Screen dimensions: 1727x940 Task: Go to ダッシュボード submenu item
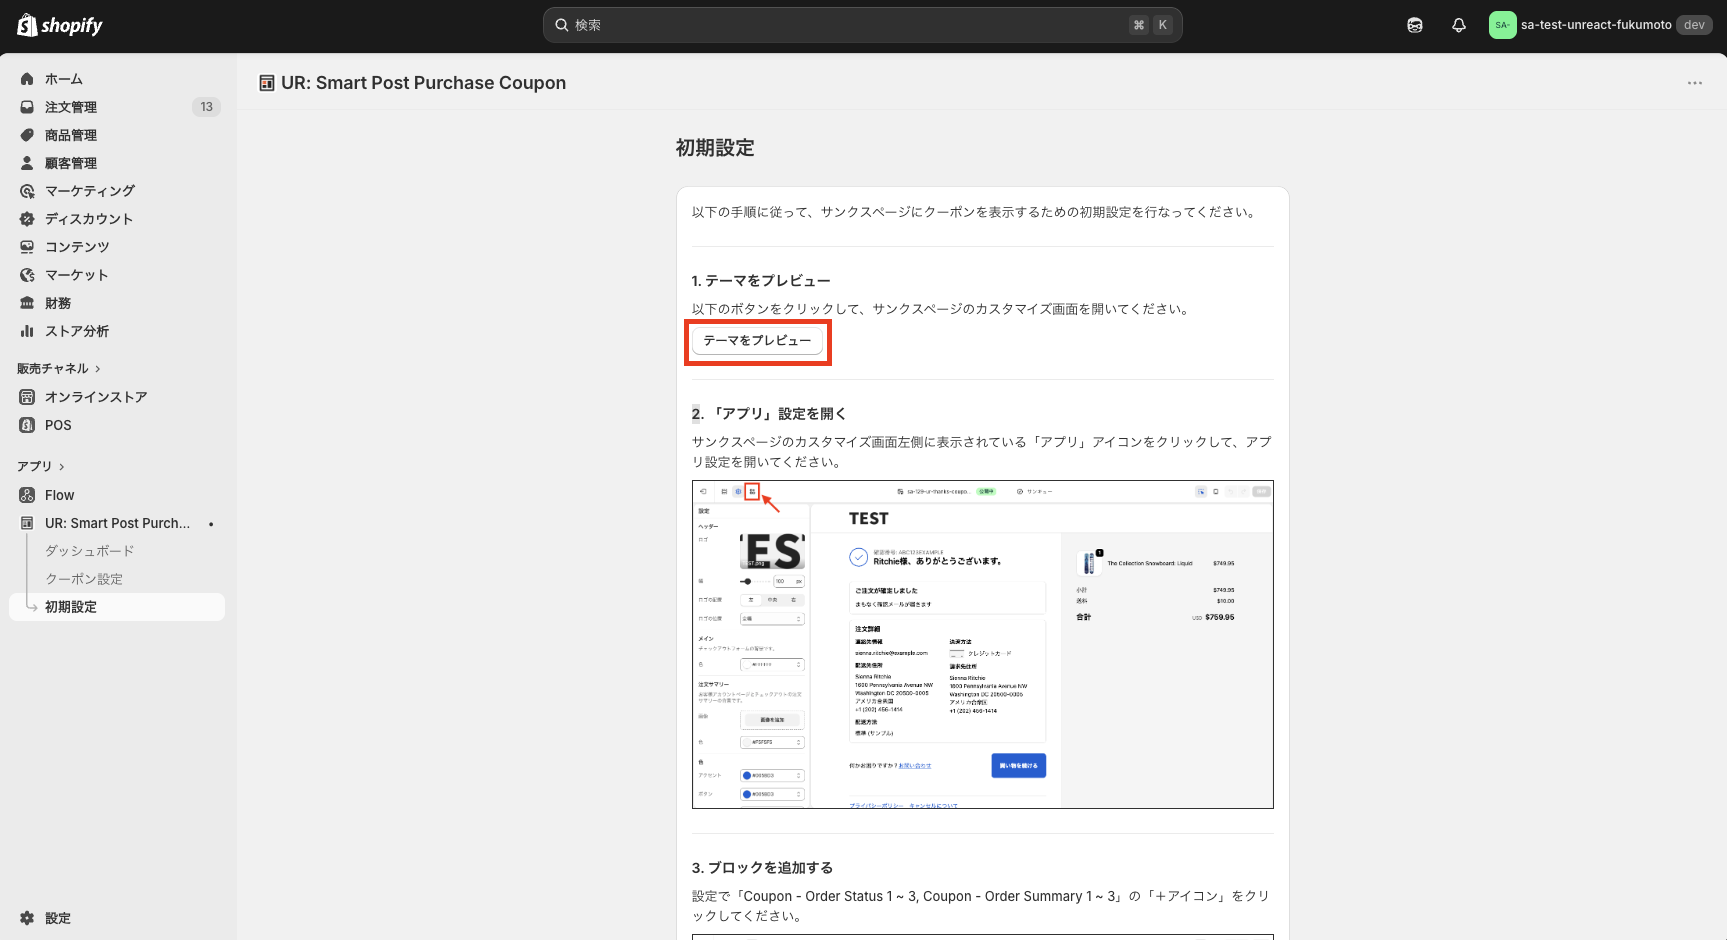89,551
